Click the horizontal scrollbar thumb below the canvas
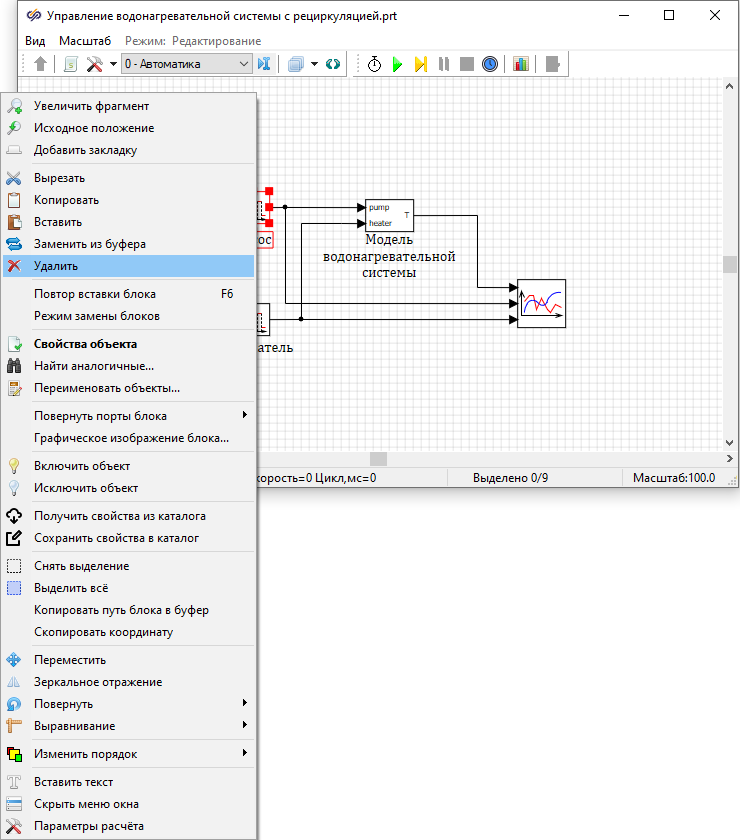740x840 pixels. [378, 459]
